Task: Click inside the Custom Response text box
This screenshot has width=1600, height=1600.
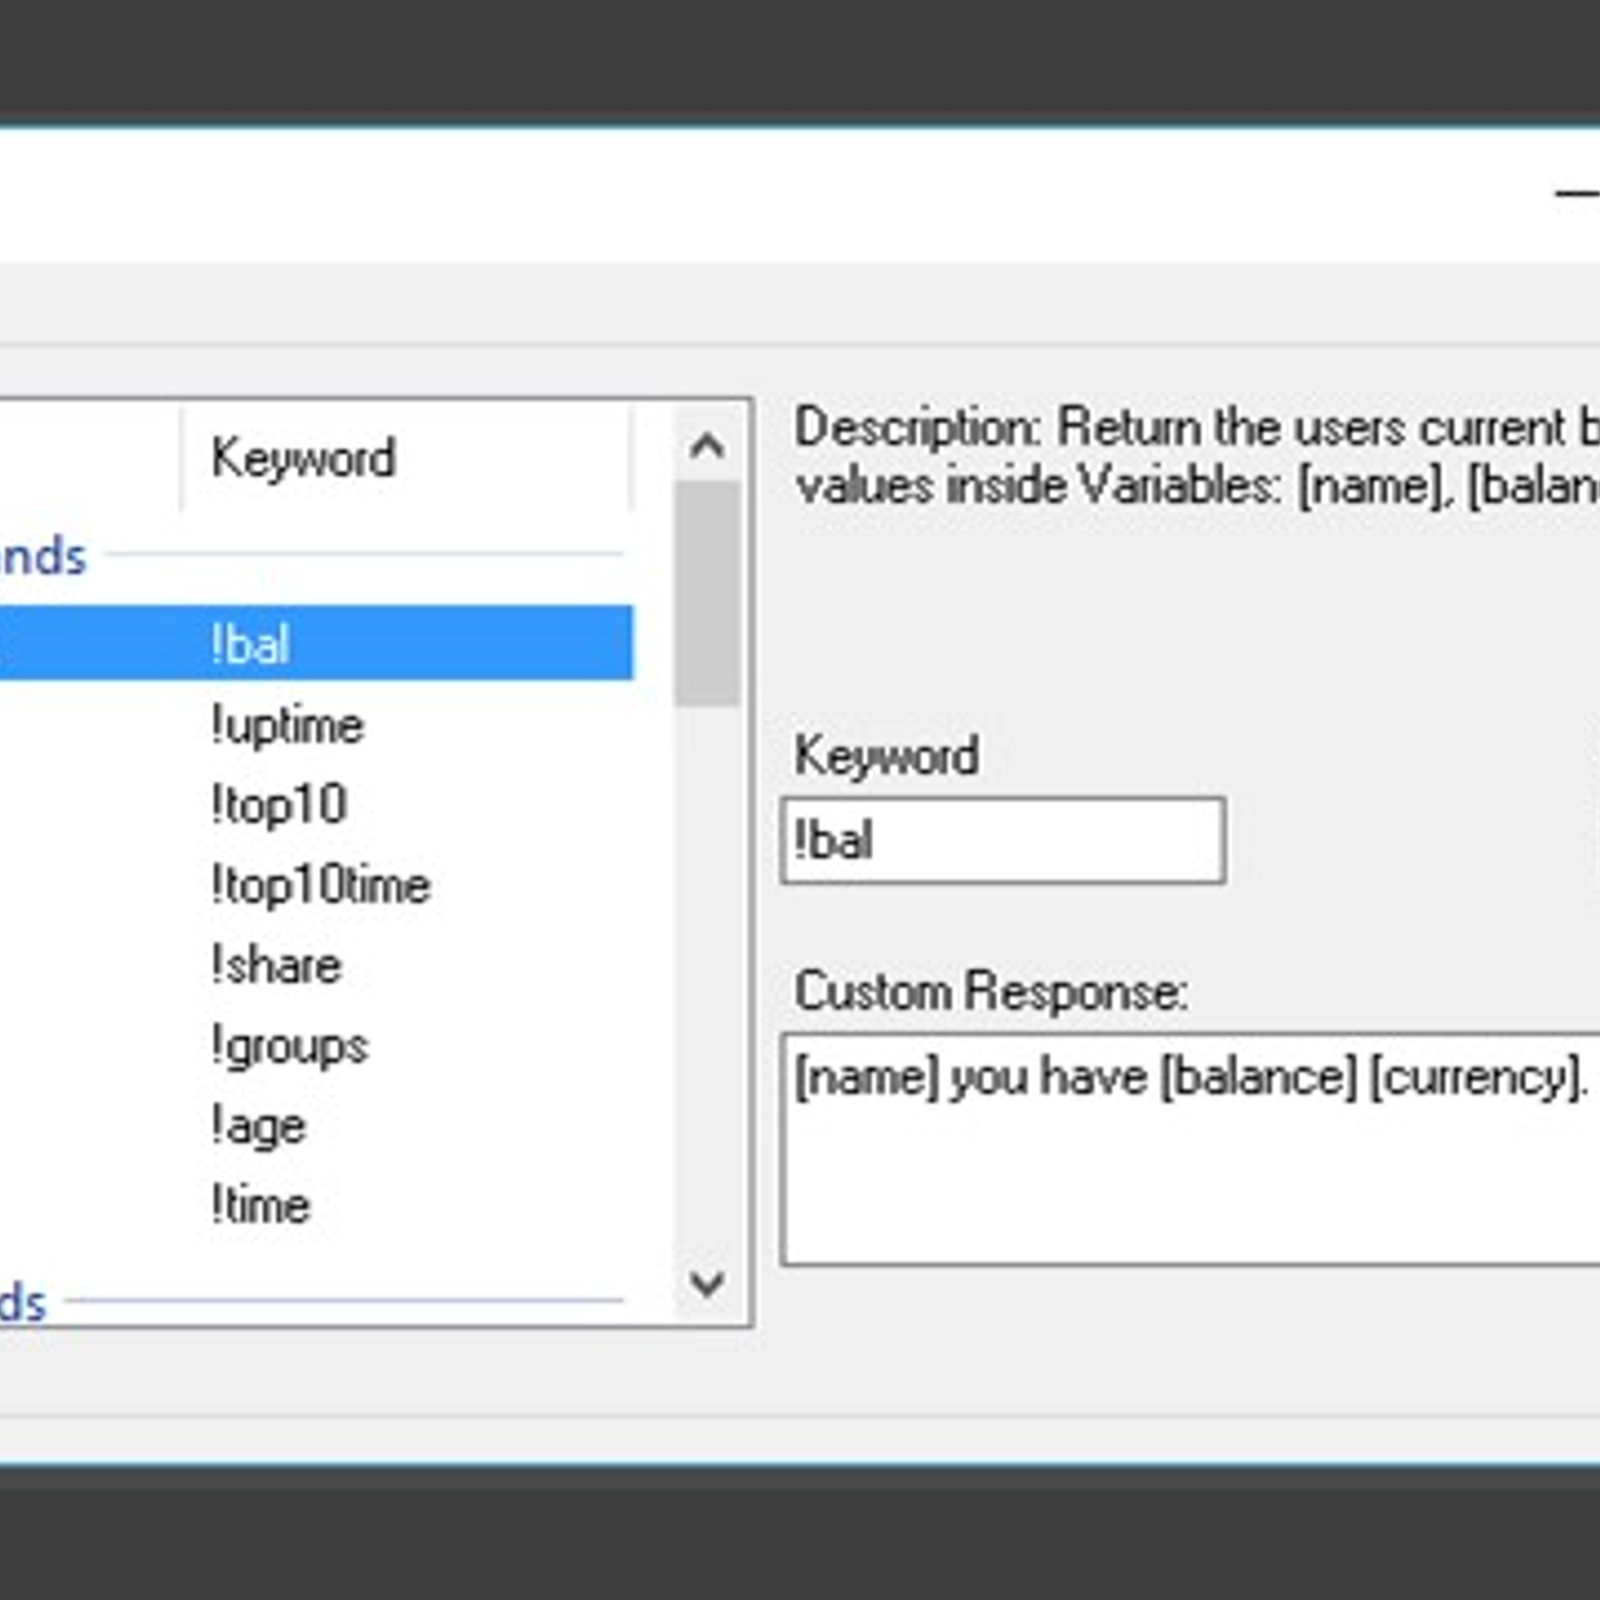Action: pyautogui.click(x=1191, y=1150)
